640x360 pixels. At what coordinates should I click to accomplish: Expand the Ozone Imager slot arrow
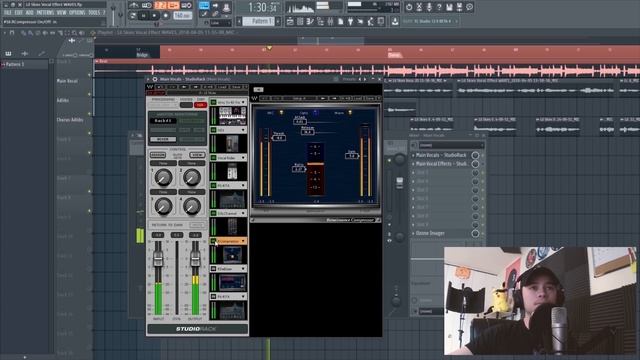pyautogui.click(x=413, y=233)
